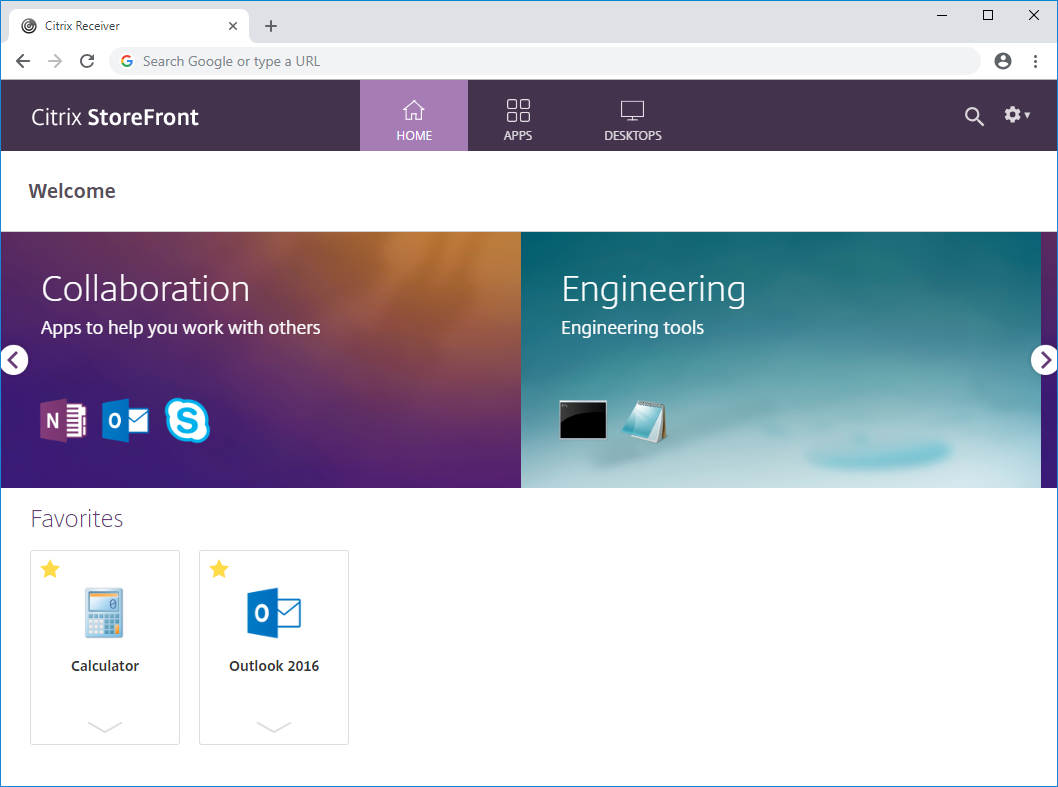1058x787 pixels.
Task: Open OneNote icon in Collaboration banner
Action: (x=63, y=421)
